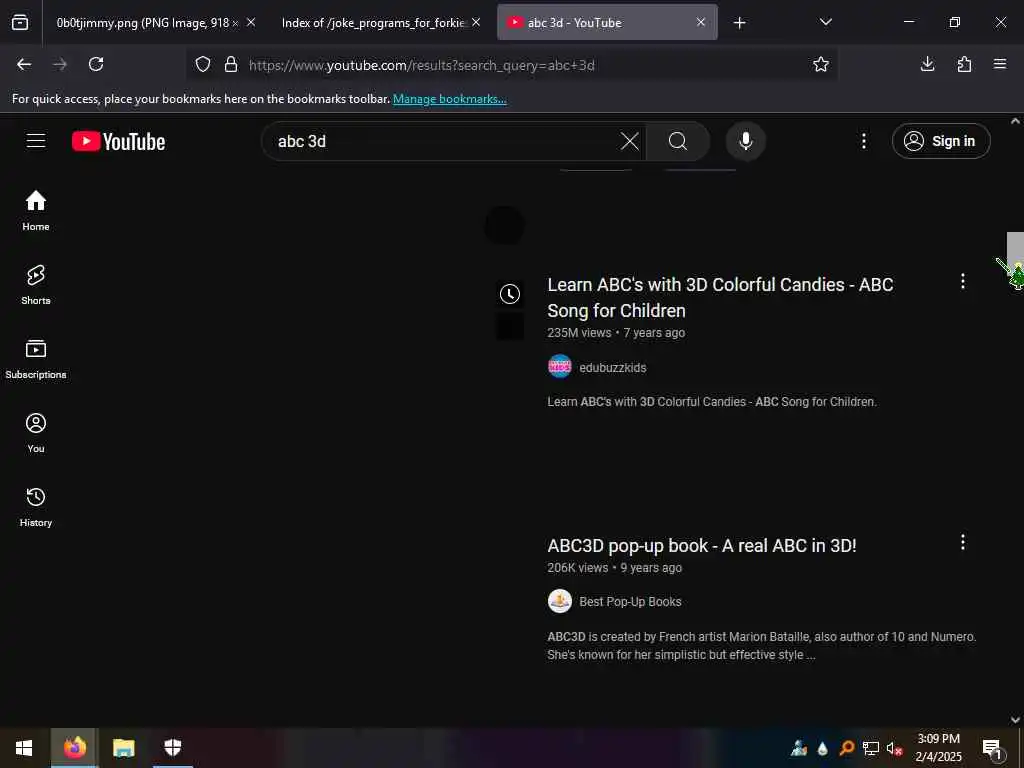Screen dimensions: 1024x768
Task: Close the Index of /joke_programs tab
Action: [x=476, y=23]
